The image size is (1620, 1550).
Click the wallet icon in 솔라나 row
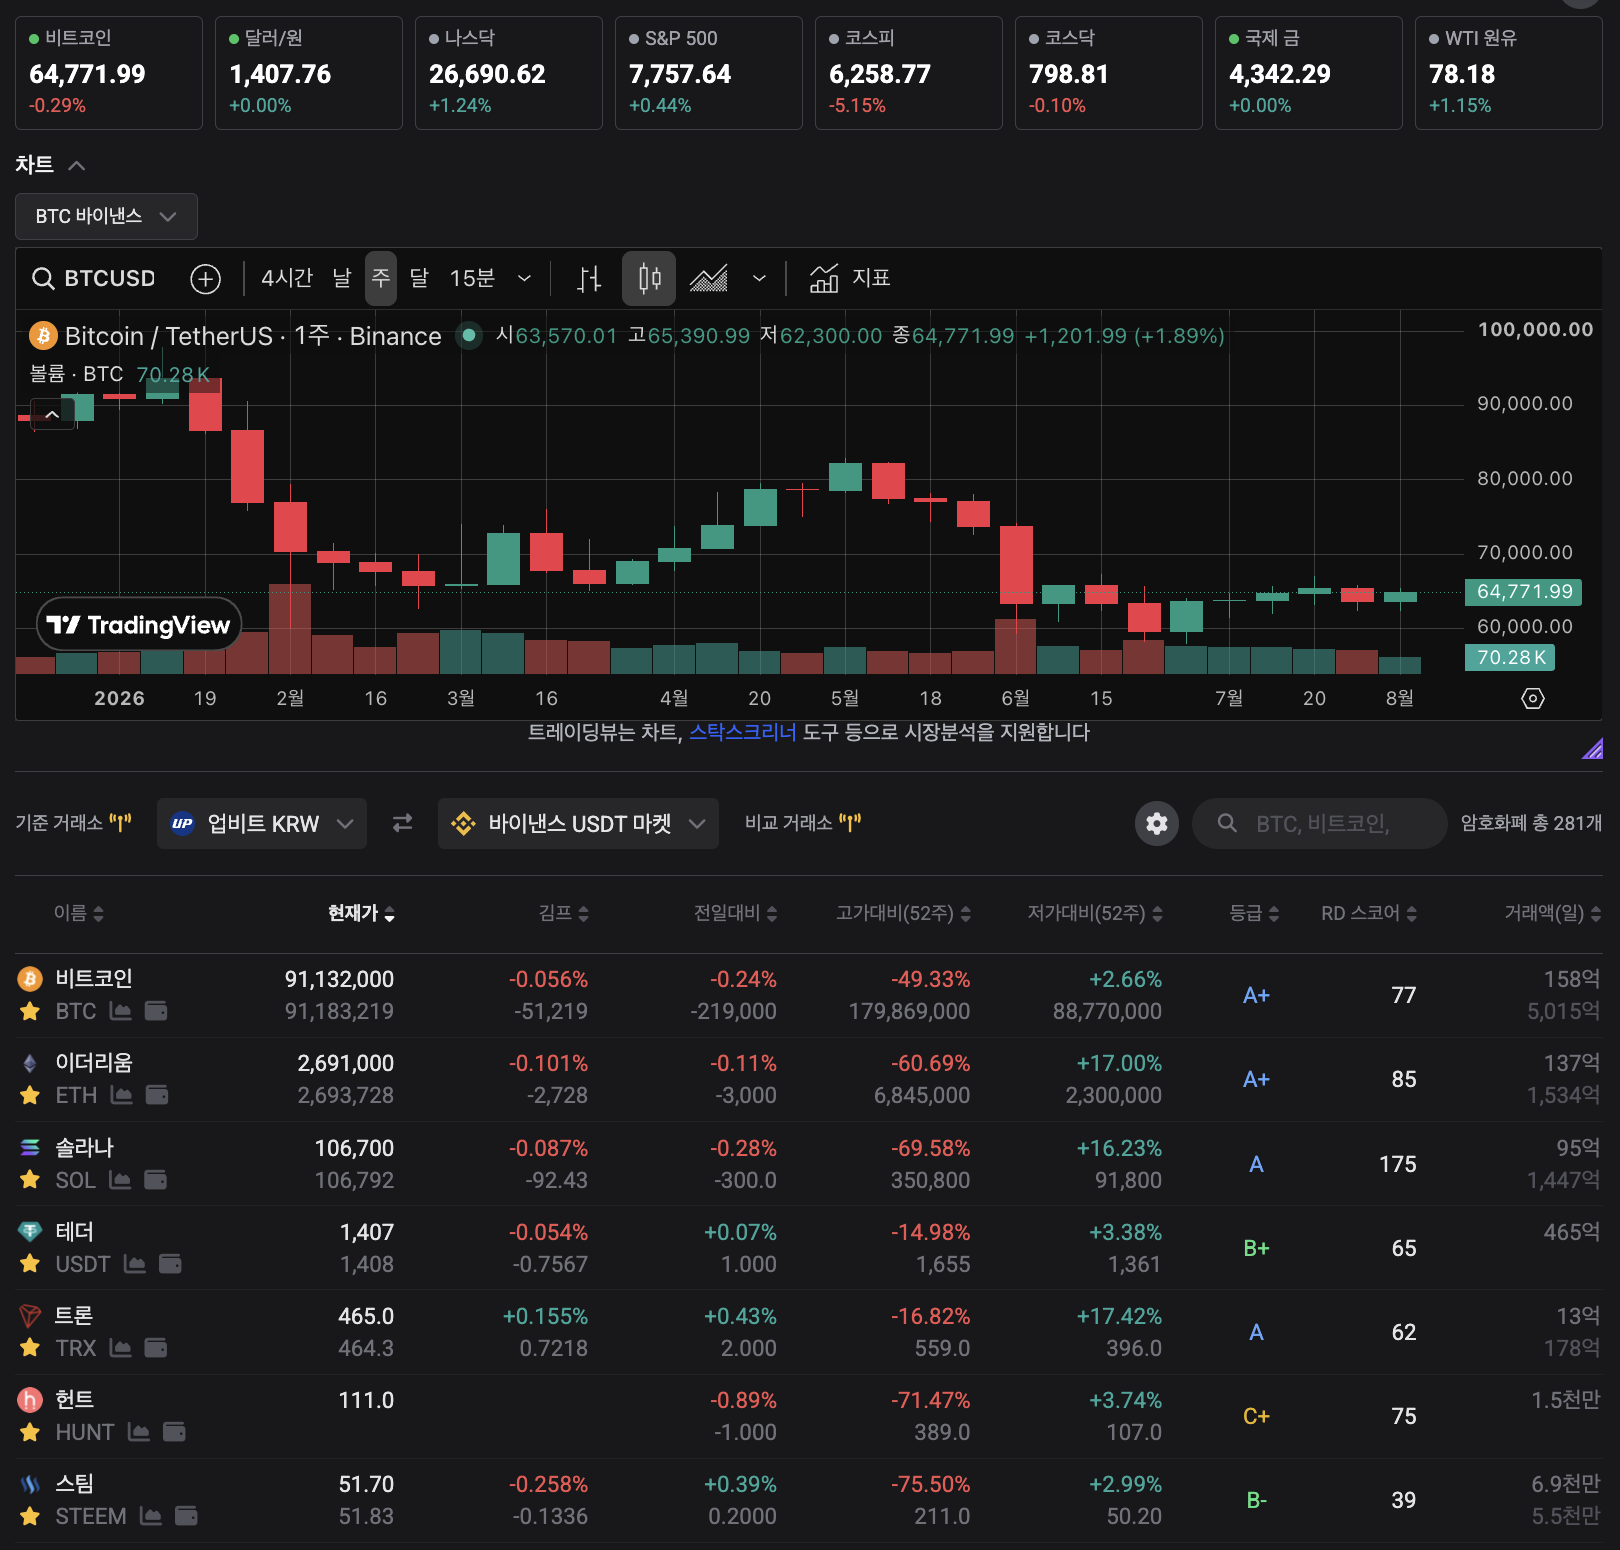(156, 1180)
